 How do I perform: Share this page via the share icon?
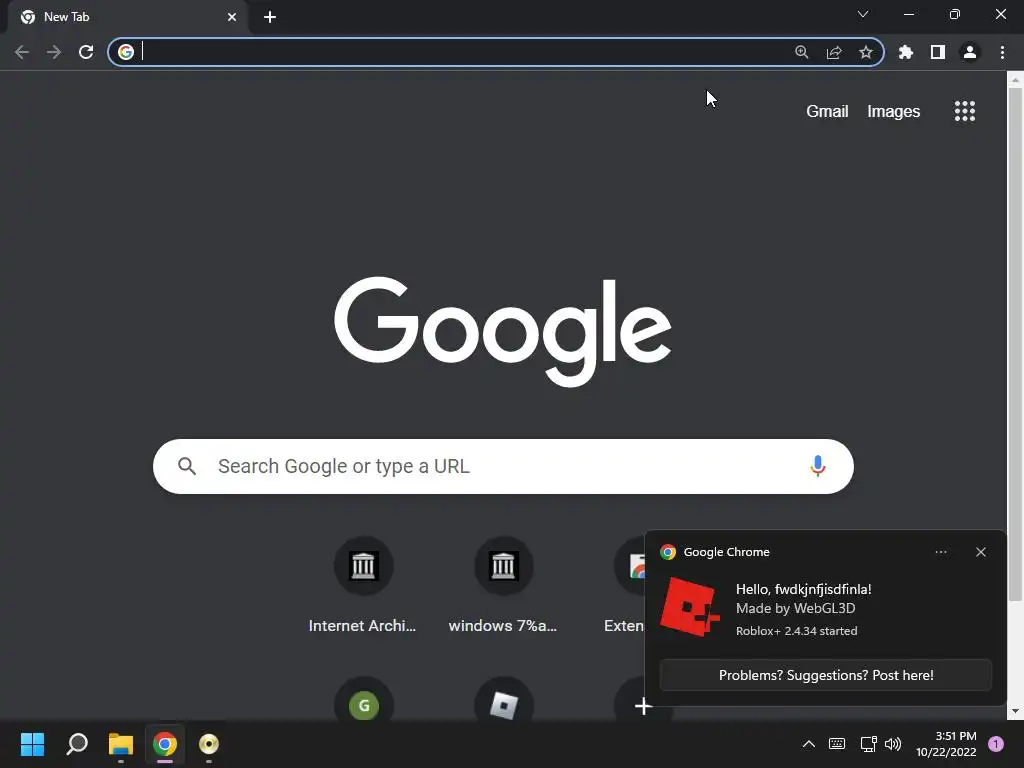click(x=834, y=52)
